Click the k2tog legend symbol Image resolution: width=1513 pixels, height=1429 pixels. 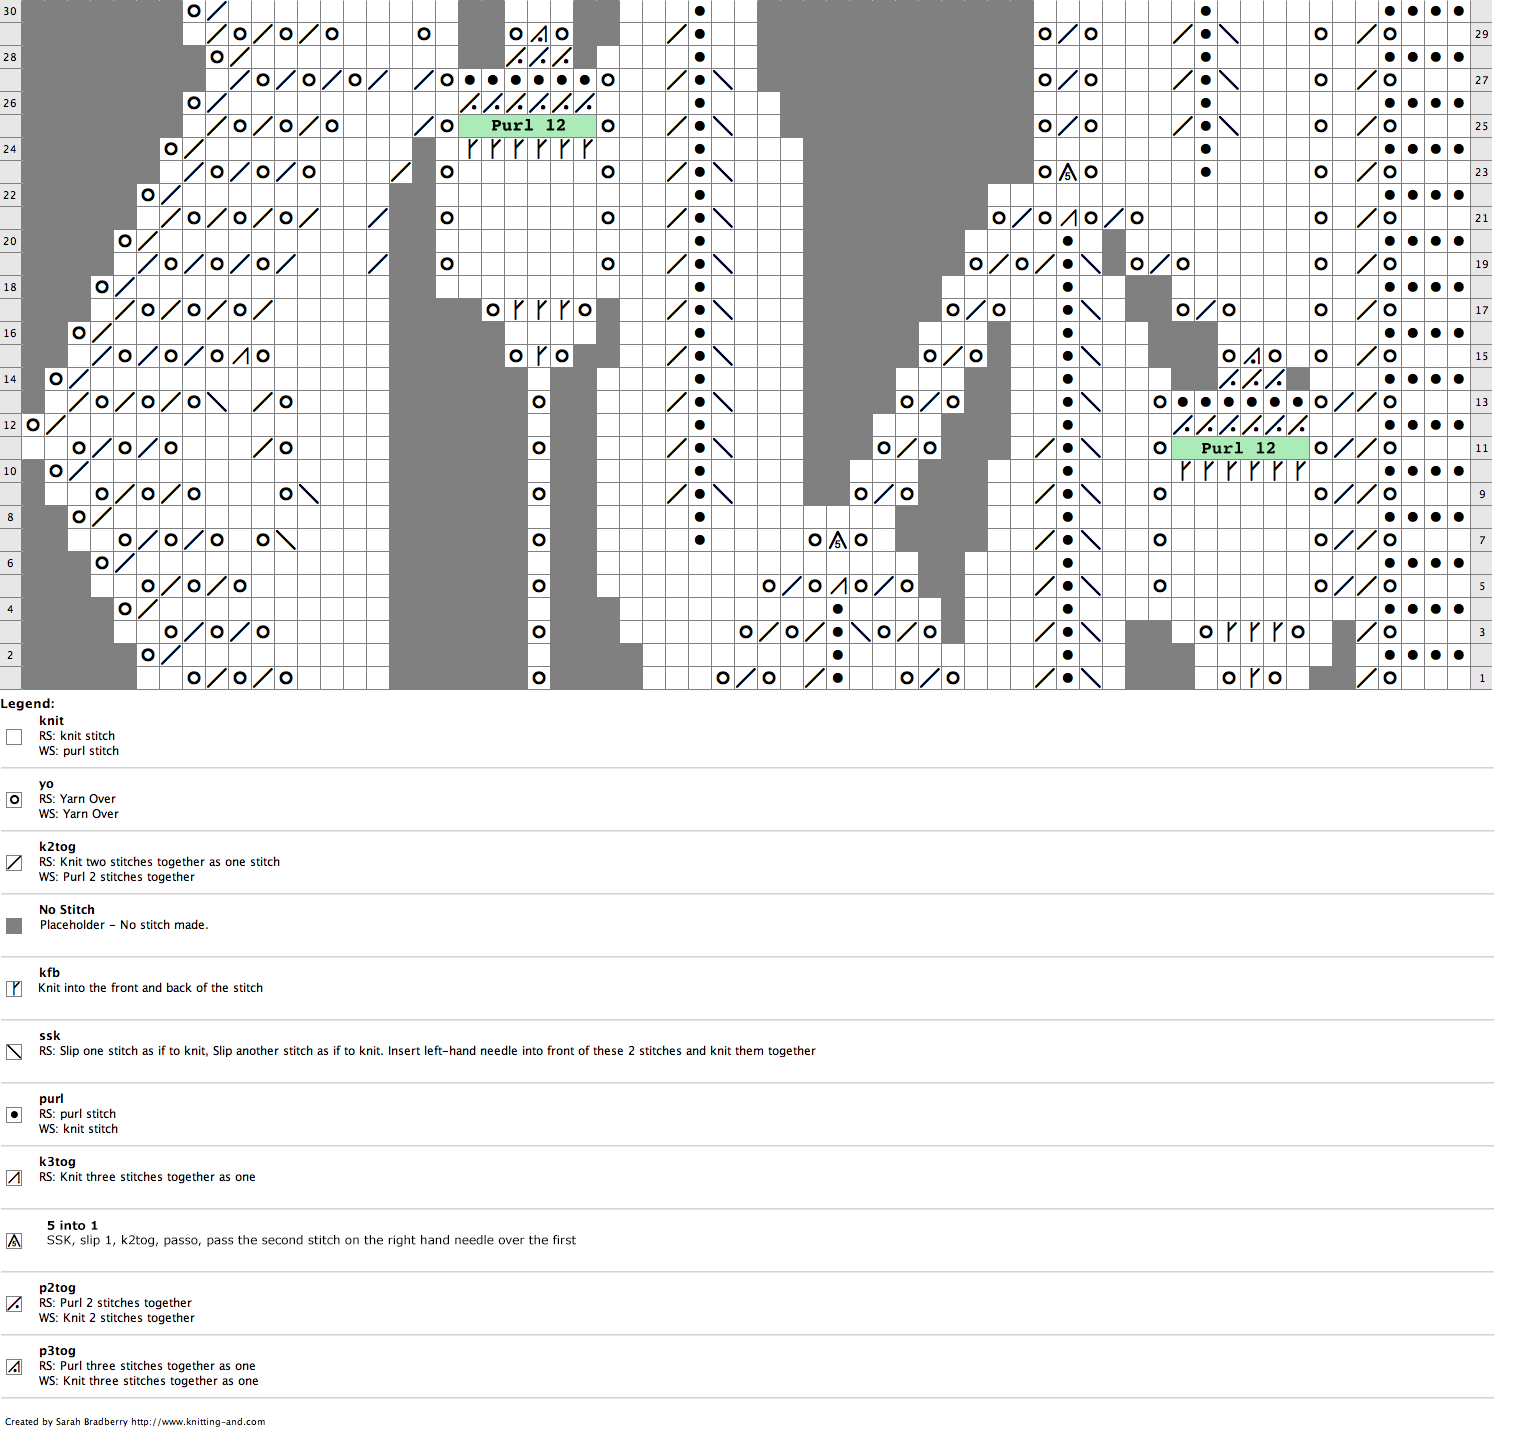click(14, 863)
